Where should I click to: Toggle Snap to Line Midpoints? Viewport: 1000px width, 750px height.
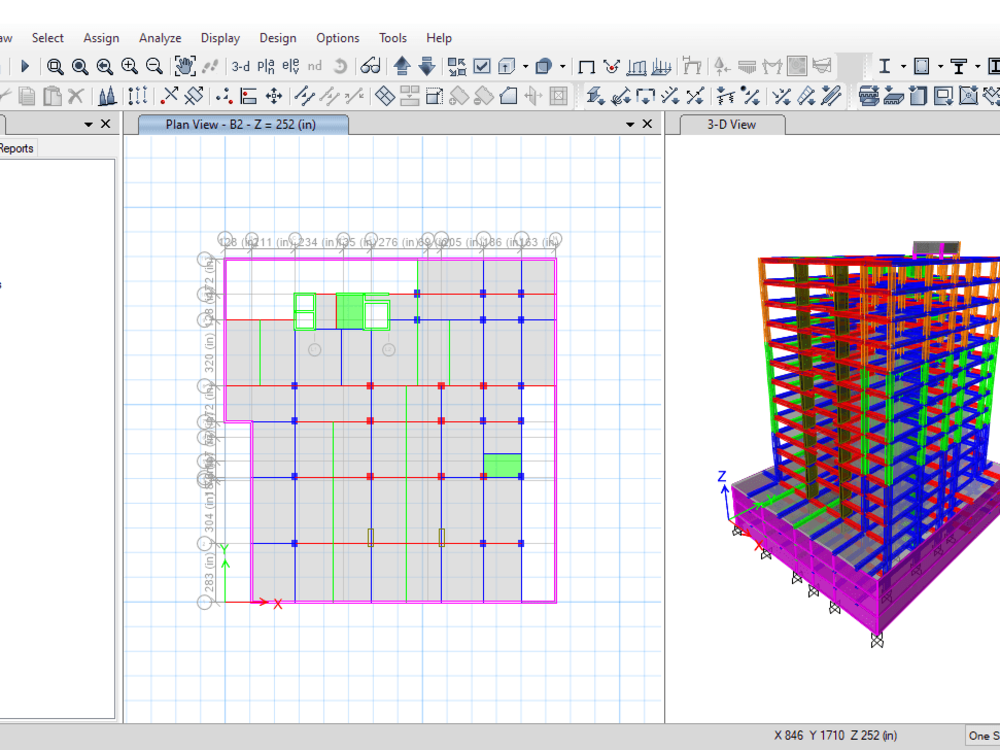[305, 95]
